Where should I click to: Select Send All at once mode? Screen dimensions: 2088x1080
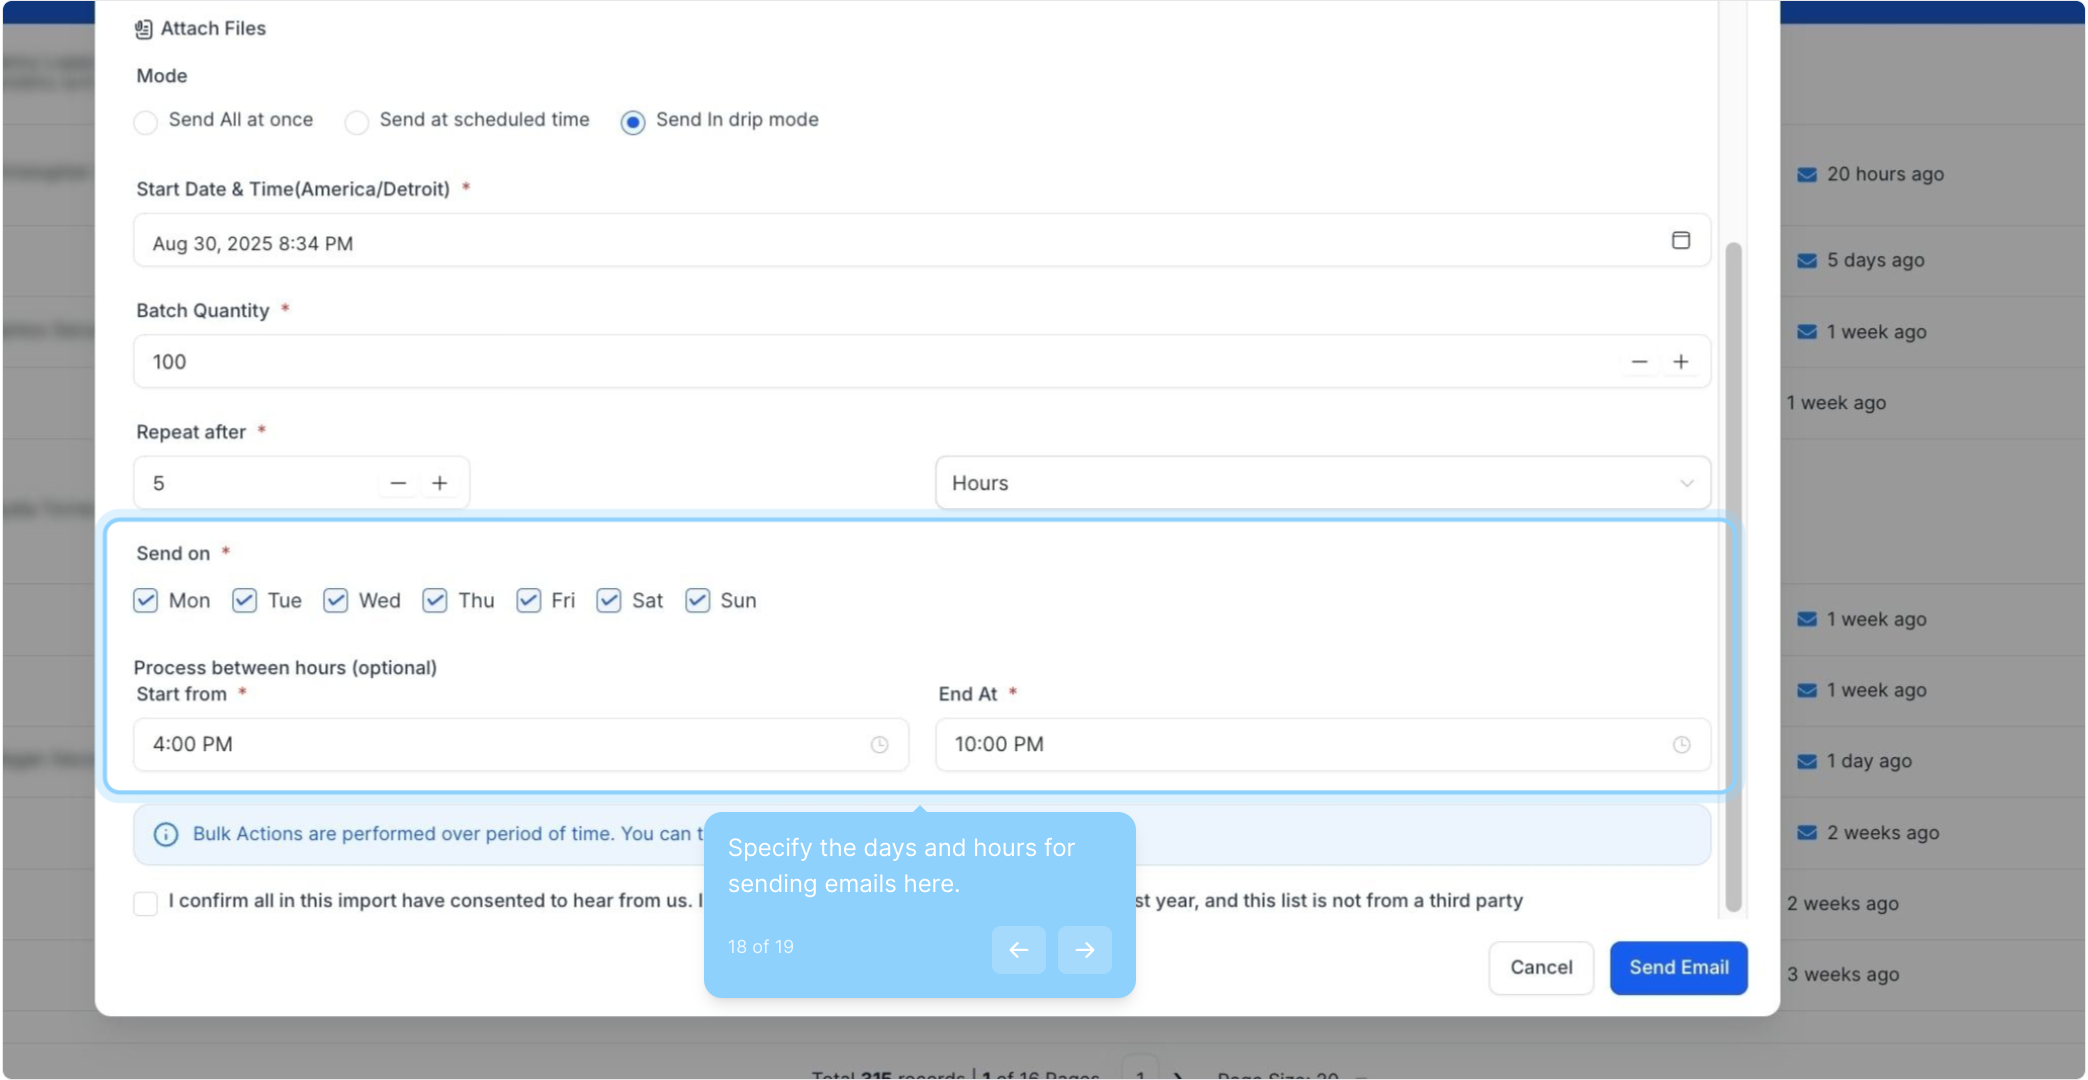(x=146, y=122)
